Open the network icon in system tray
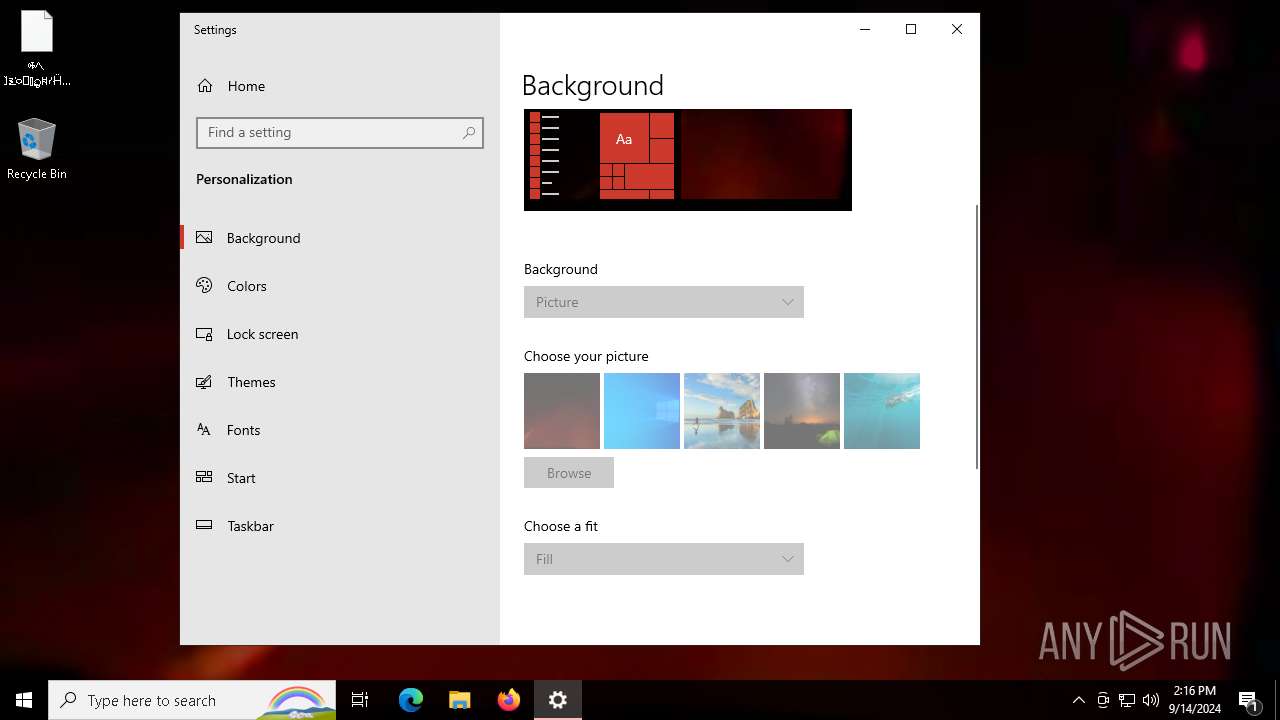The height and width of the screenshot is (720, 1280). click(1127, 700)
